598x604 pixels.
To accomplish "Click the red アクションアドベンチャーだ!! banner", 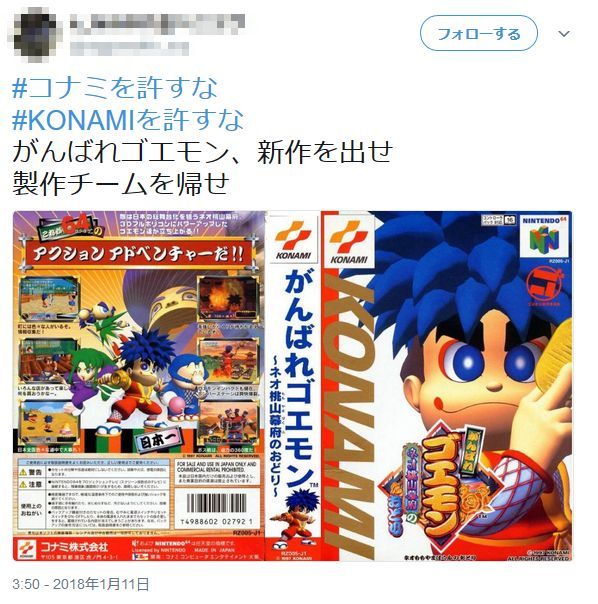I will pyautogui.click(x=139, y=255).
